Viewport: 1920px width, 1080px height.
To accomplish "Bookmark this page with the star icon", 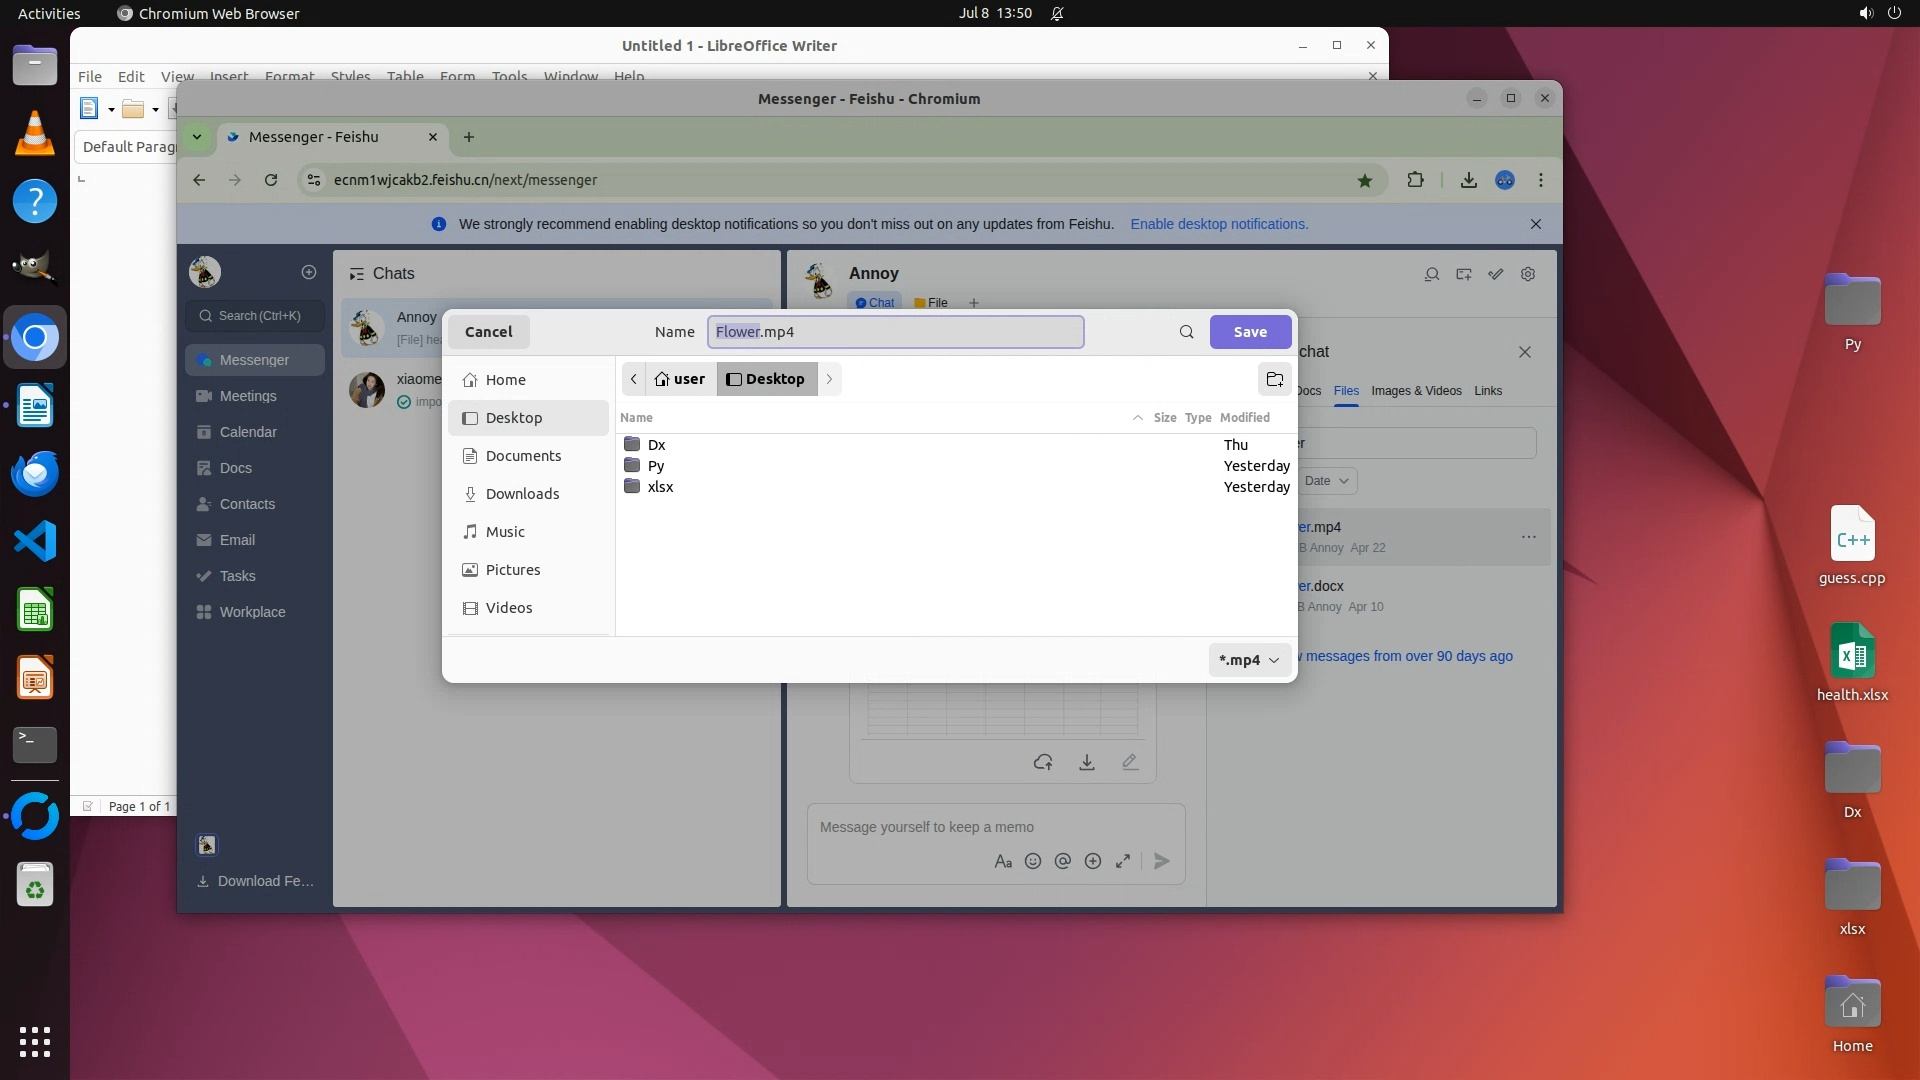I will [1365, 180].
